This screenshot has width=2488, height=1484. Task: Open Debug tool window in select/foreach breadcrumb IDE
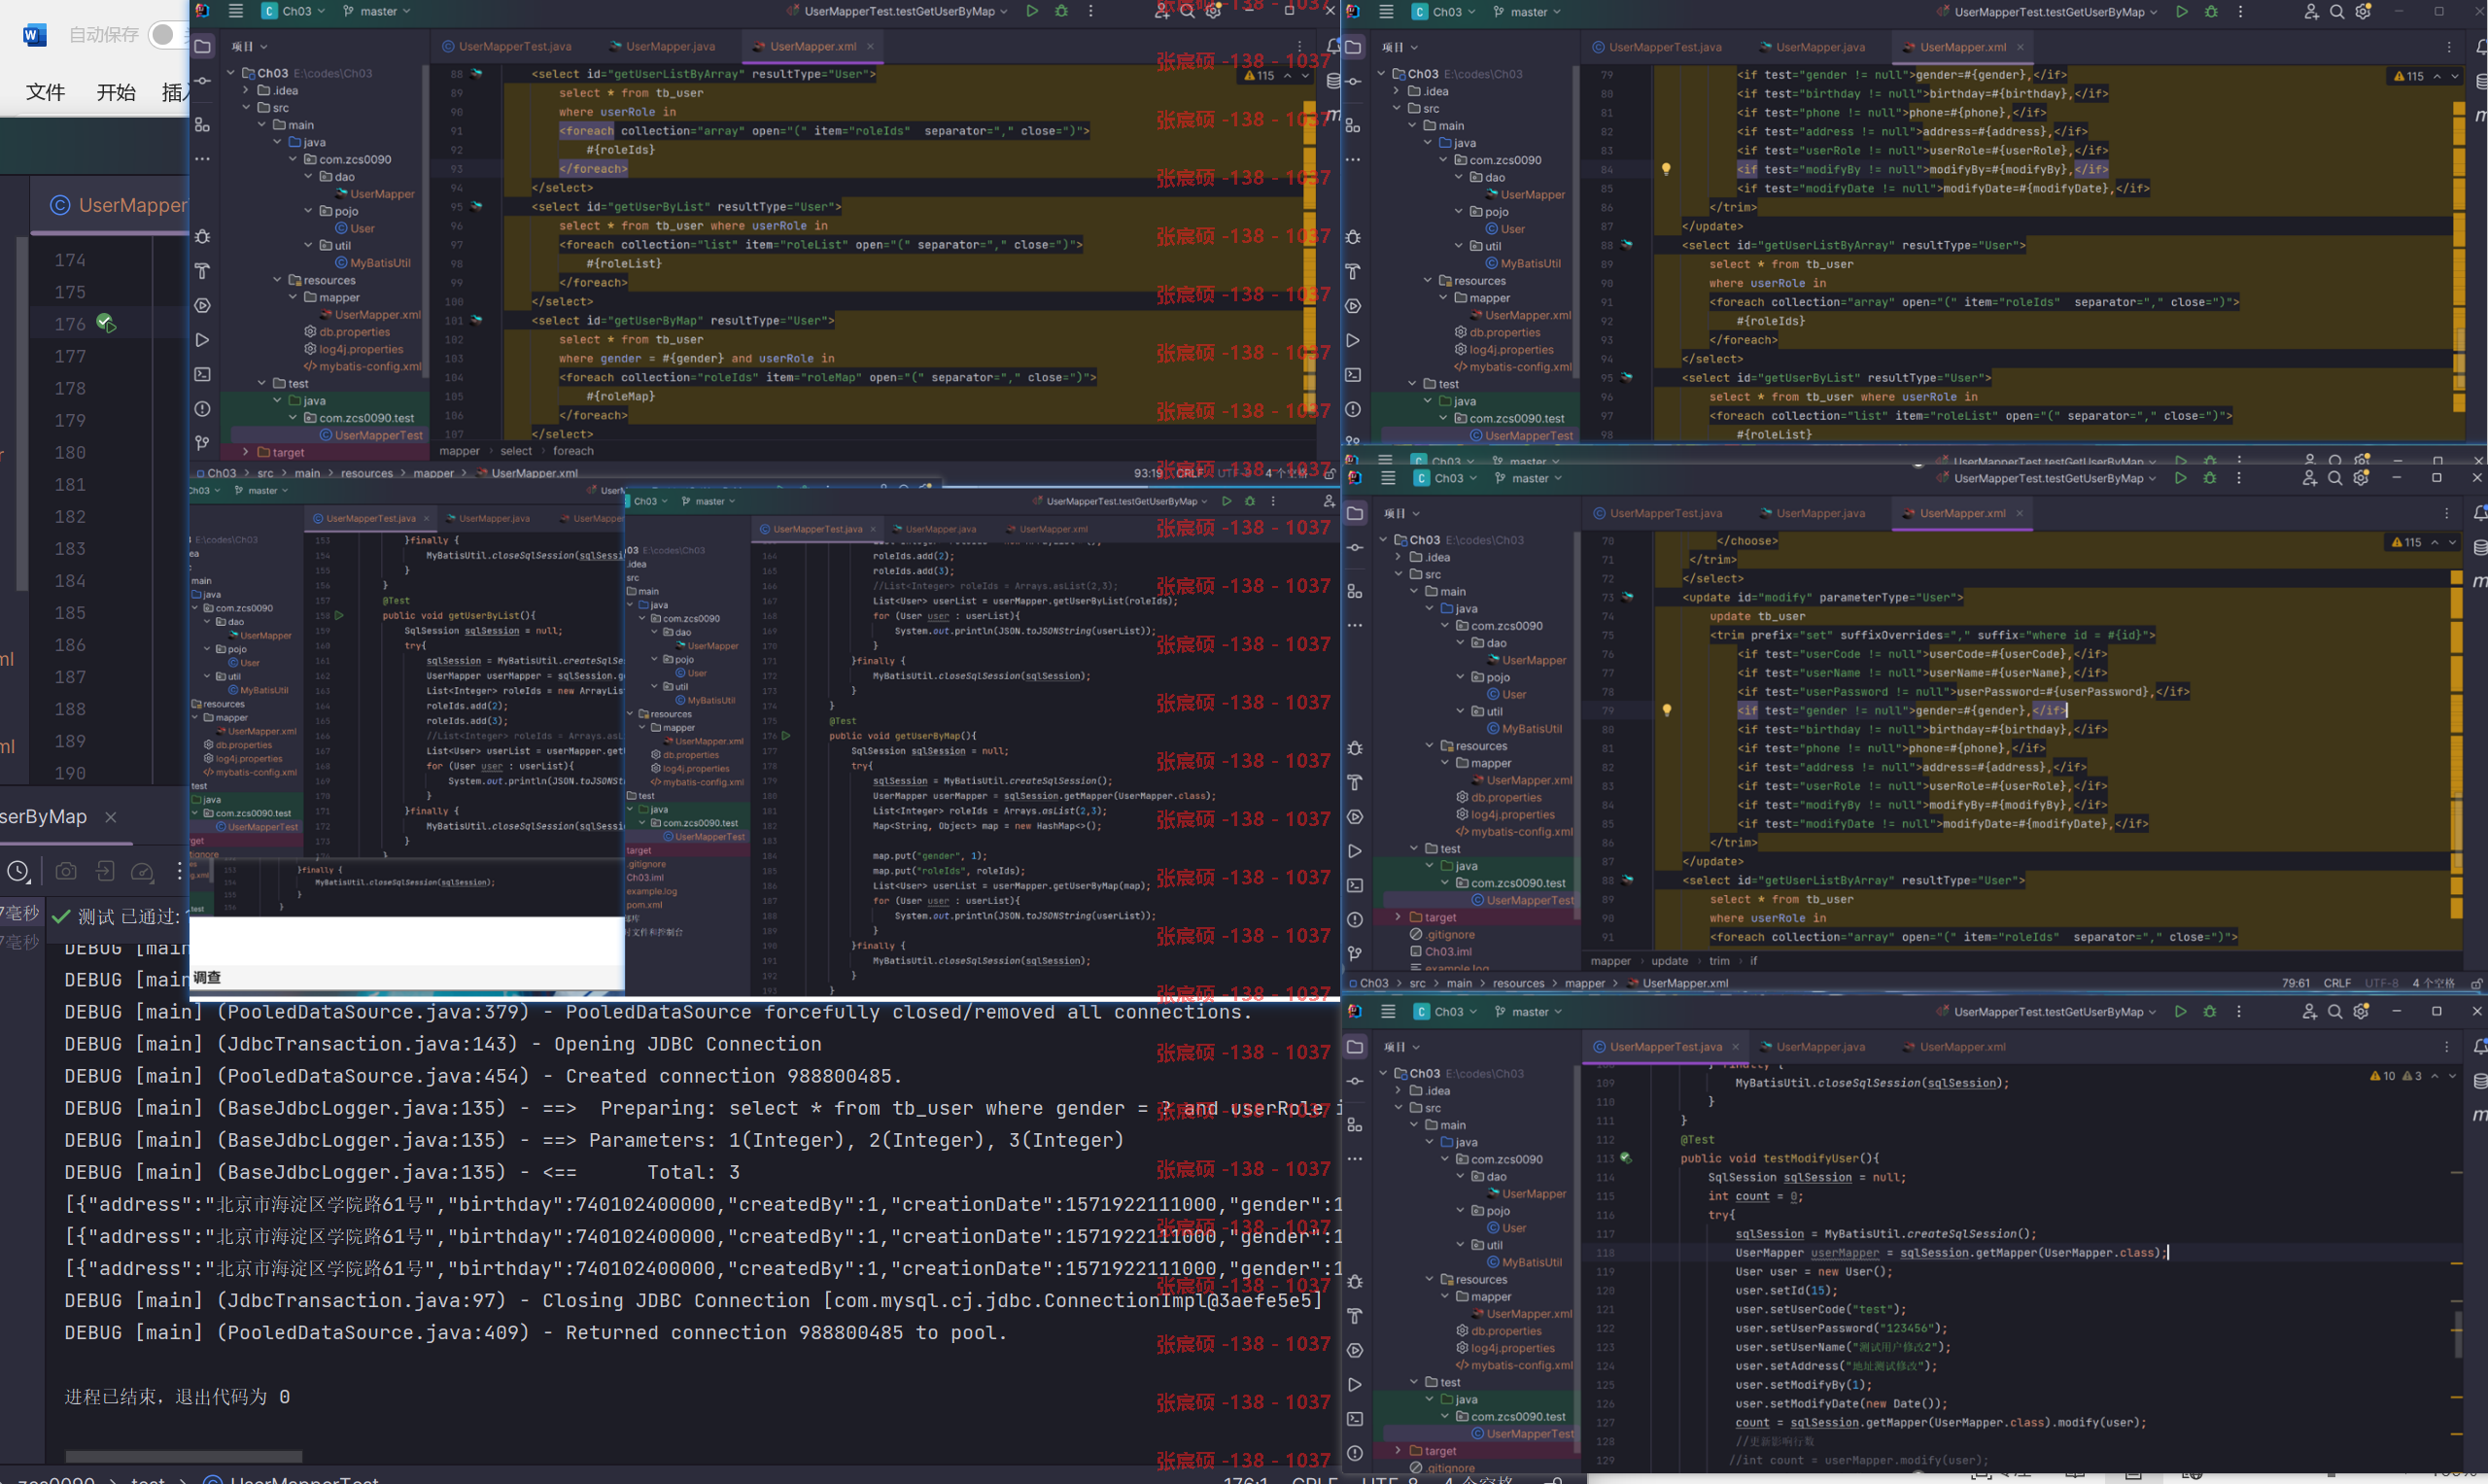[x=203, y=237]
